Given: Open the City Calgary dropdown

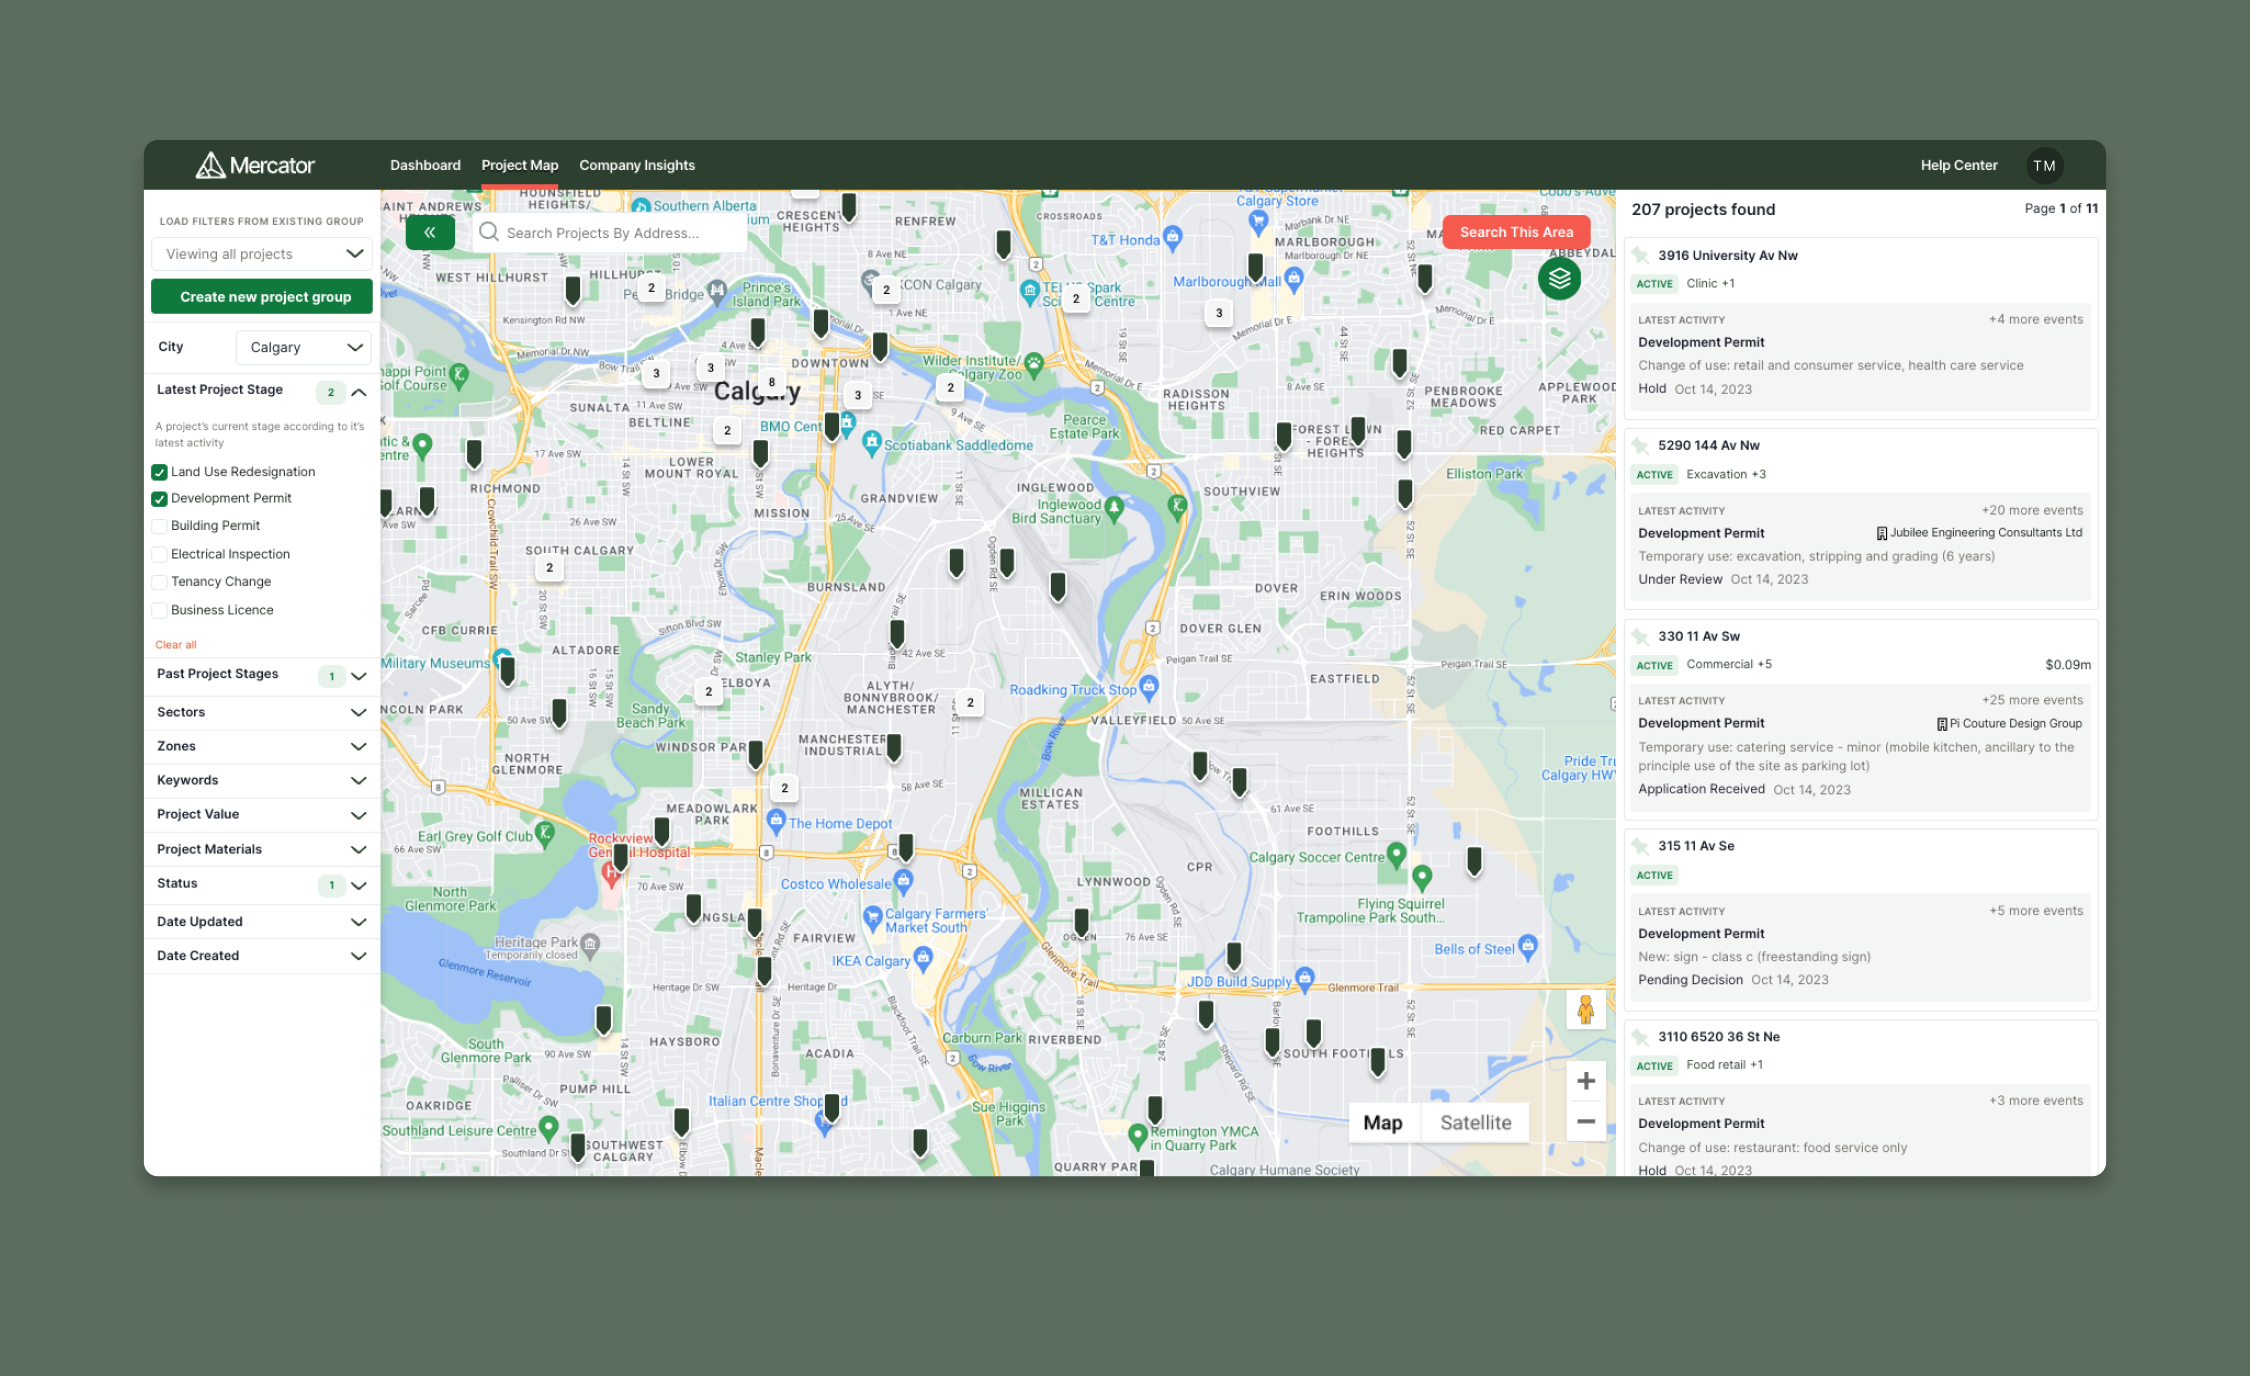Looking at the screenshot, I should [x=303, y=347].
